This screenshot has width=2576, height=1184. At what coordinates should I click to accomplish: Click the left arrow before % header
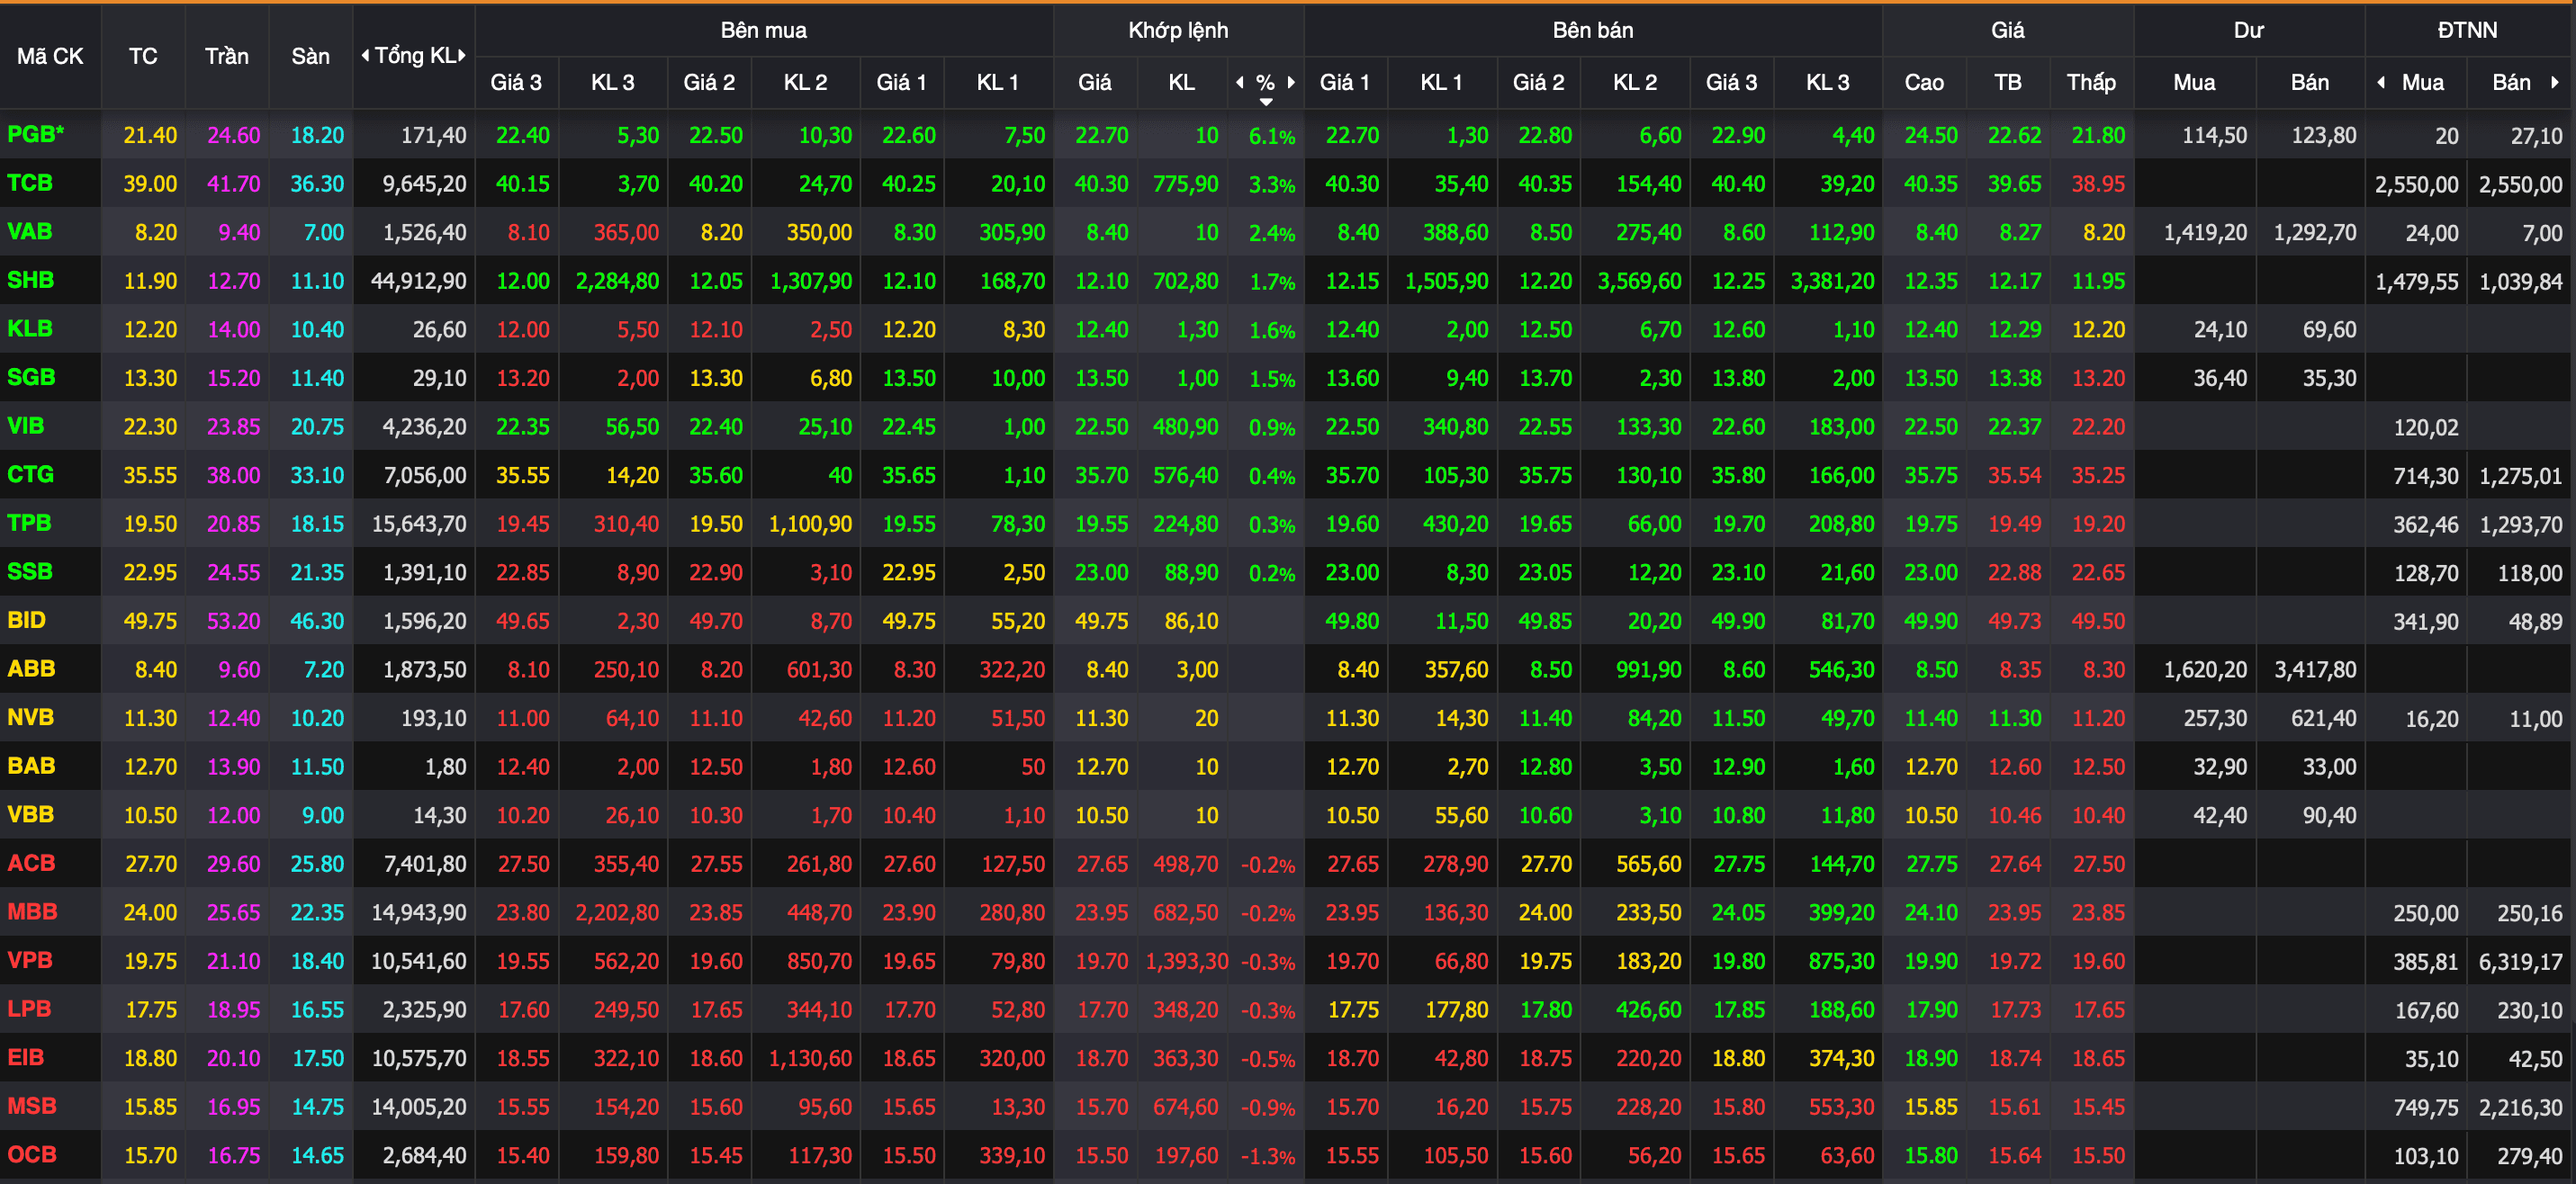click(1240, 83)
